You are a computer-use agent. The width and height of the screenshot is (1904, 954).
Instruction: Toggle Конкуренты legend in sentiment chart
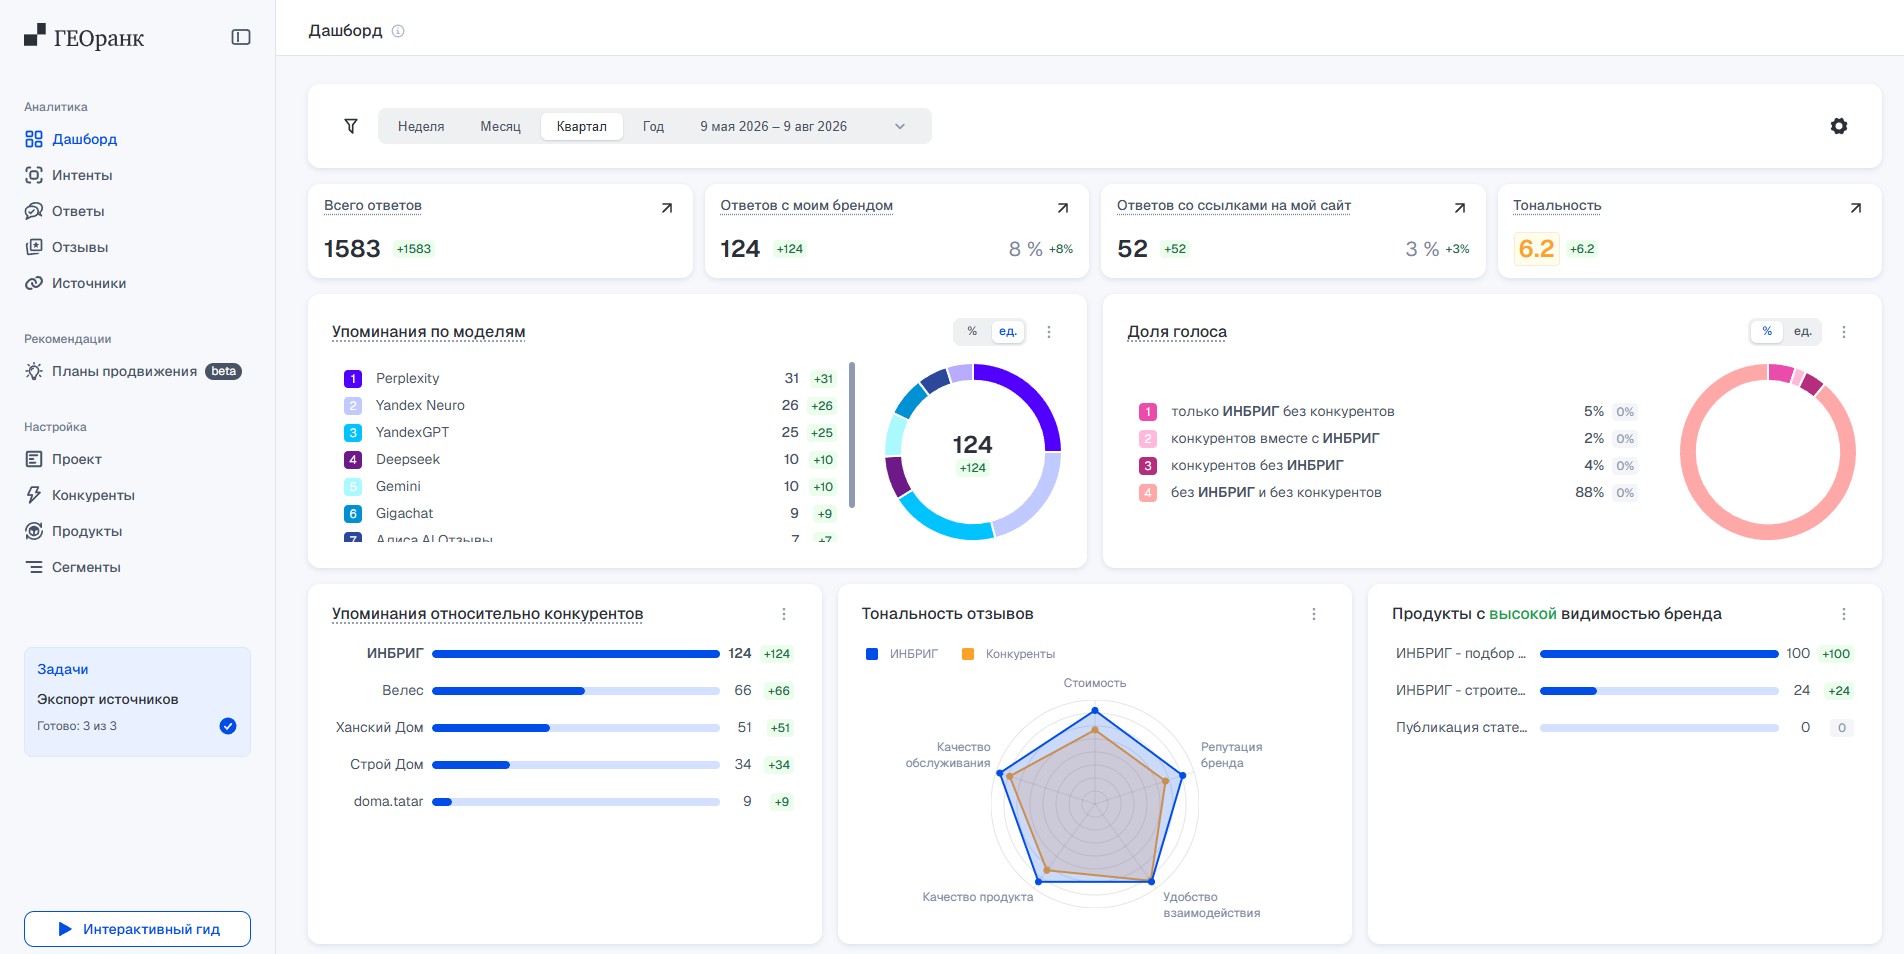1008,654
